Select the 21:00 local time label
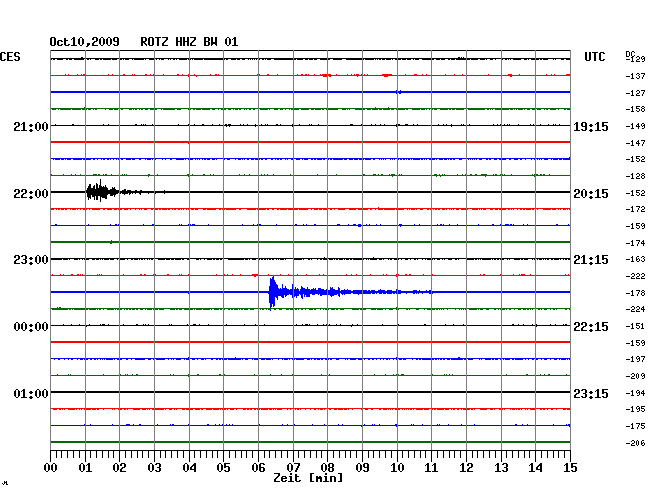 31,126
